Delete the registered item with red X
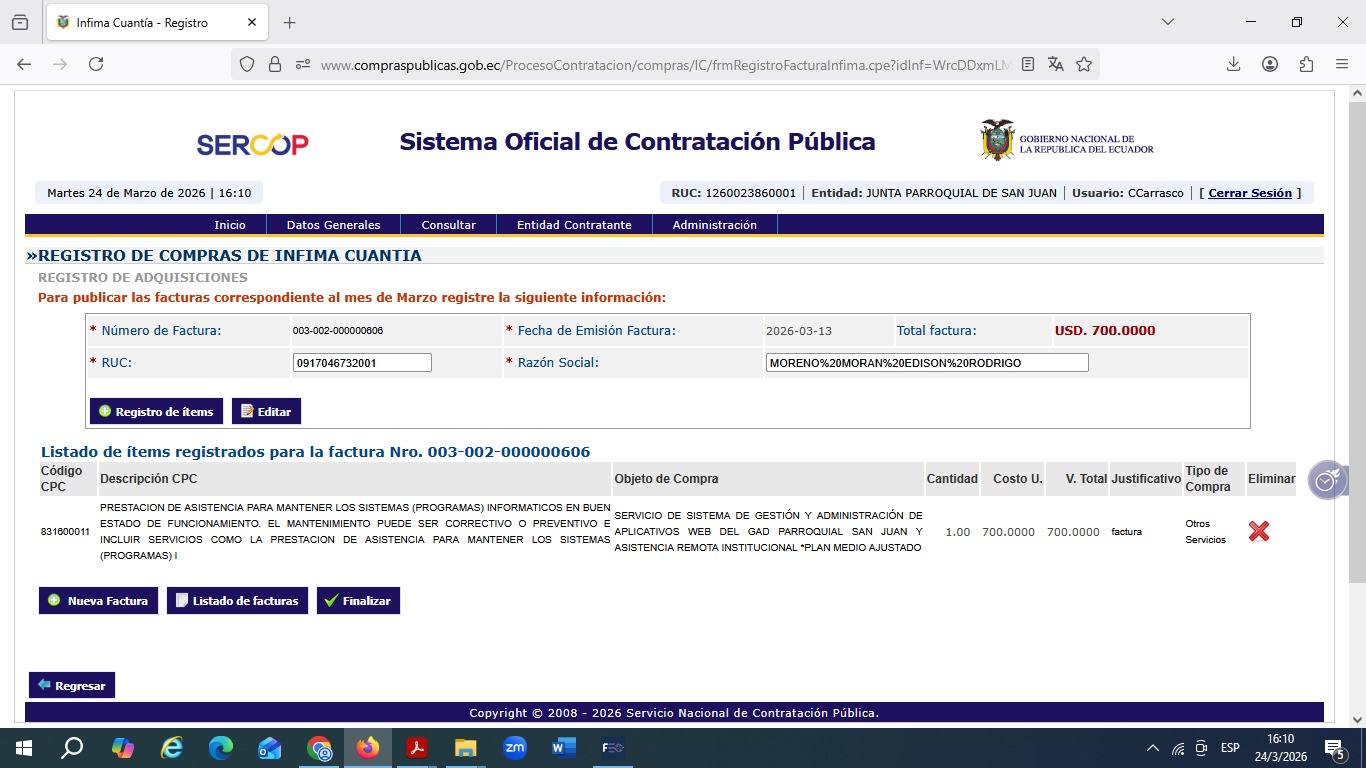The height and width of the screenshot is (768, 1366). click(x=1258, y=532)
